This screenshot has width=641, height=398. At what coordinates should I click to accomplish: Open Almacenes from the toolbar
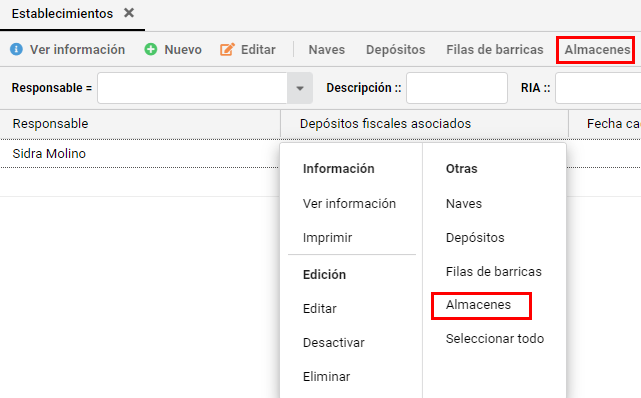point(597,49)
